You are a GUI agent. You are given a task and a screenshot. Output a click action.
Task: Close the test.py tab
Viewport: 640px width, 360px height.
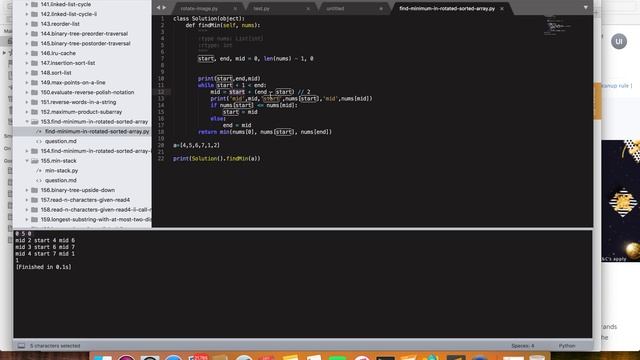point(308,9)
